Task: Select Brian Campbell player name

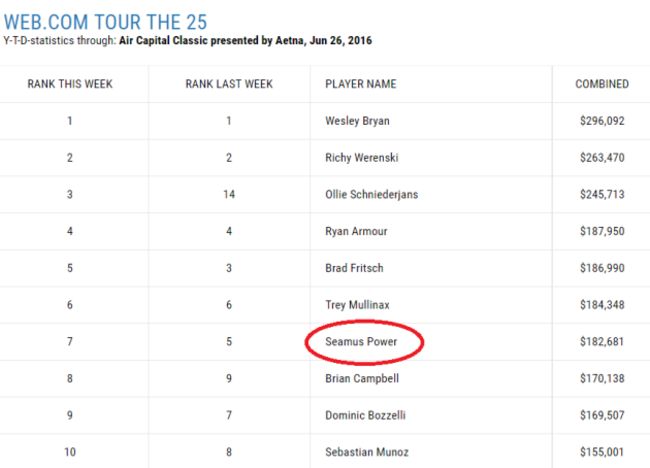Action: coord(362,379)
